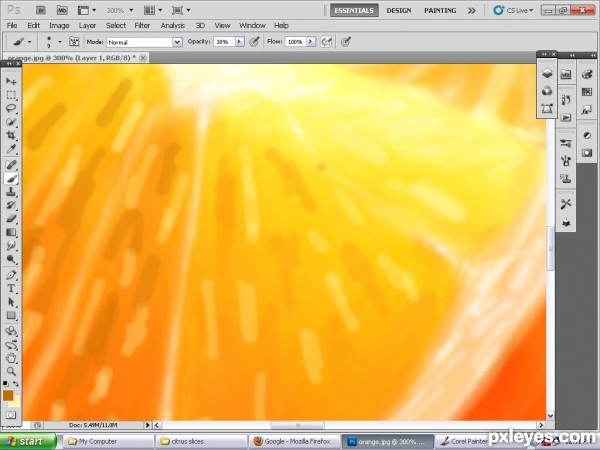Viewport: 600px width, 450px height.
Task: Open the Screen Mode dropdown
Action: coord(181,10)
